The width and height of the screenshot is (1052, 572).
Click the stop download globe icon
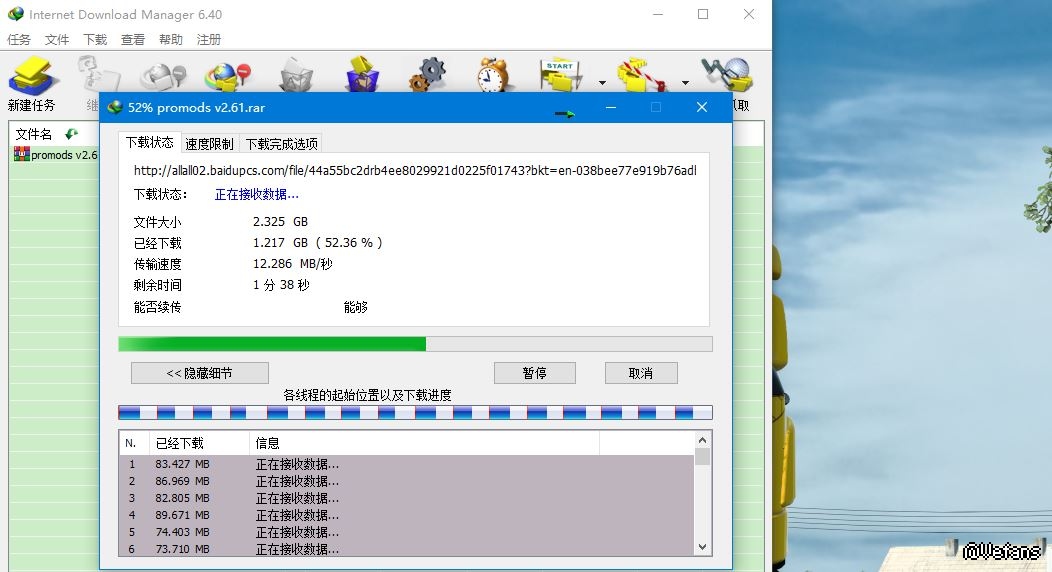[x=163, y=75]
